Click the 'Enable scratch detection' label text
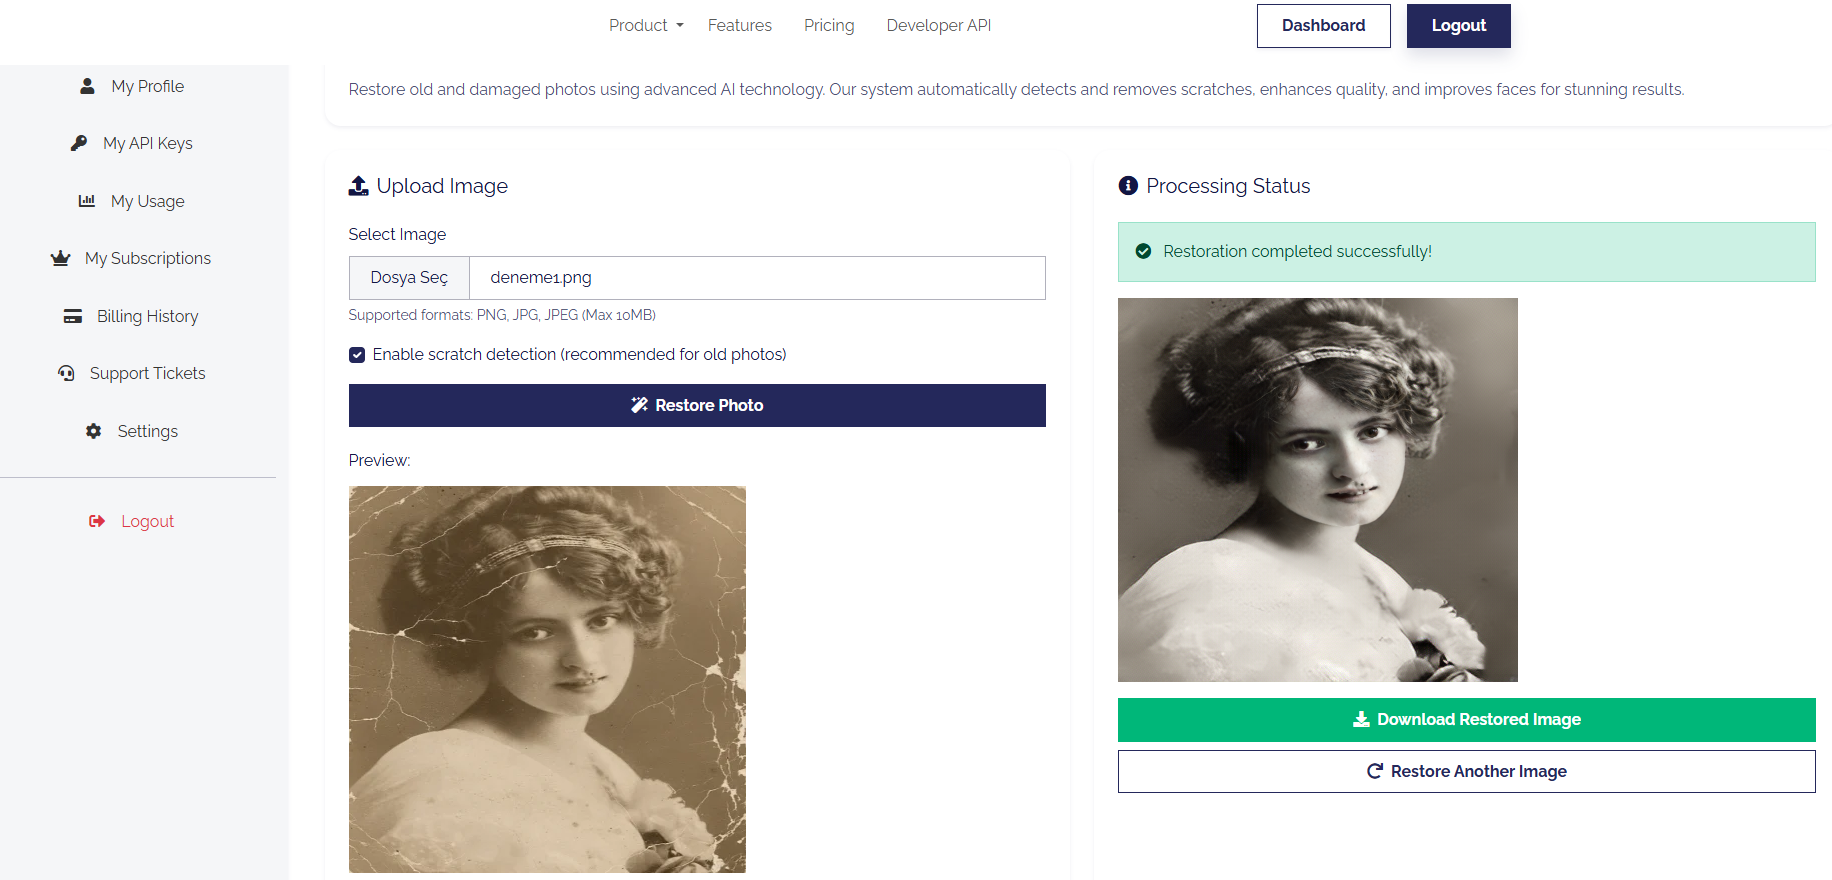1832x880 pixels. pos(579,355)
